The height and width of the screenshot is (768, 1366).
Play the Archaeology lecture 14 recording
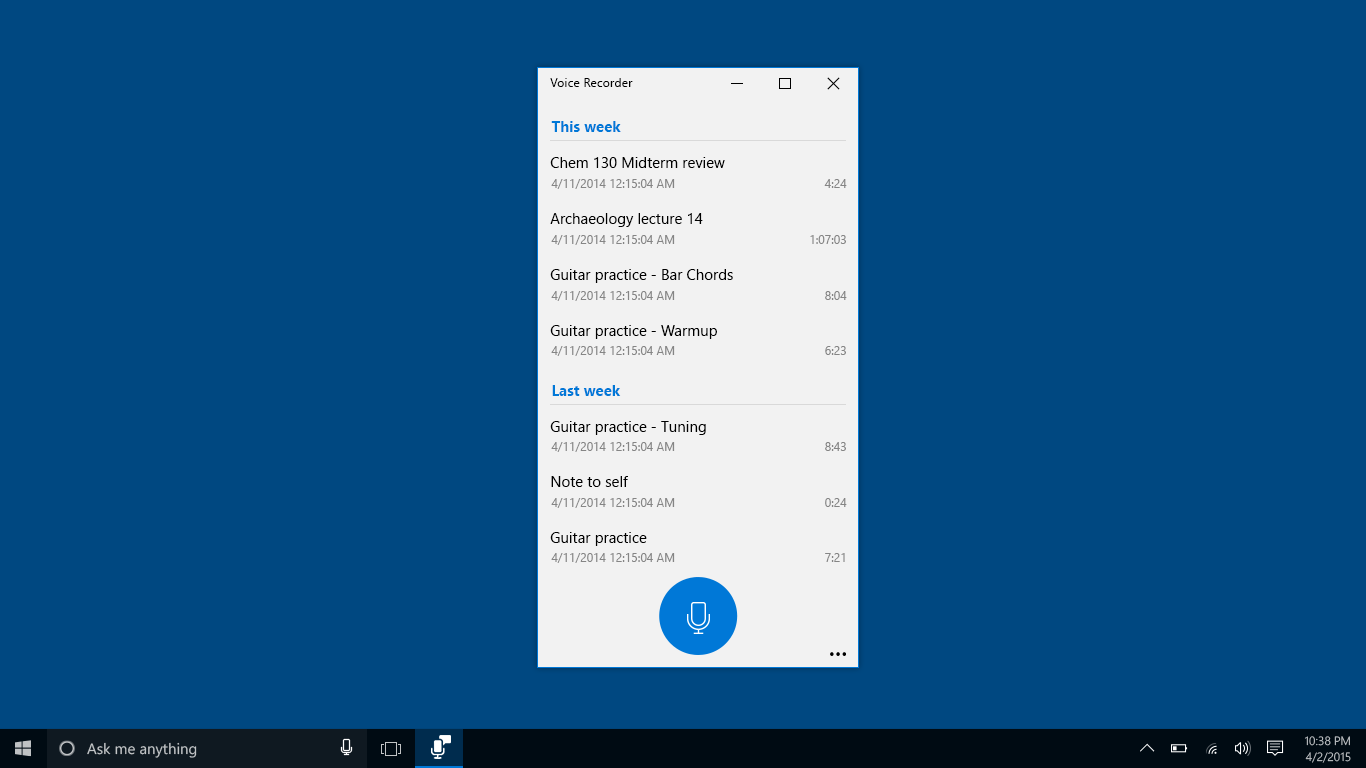click(697, 228)
